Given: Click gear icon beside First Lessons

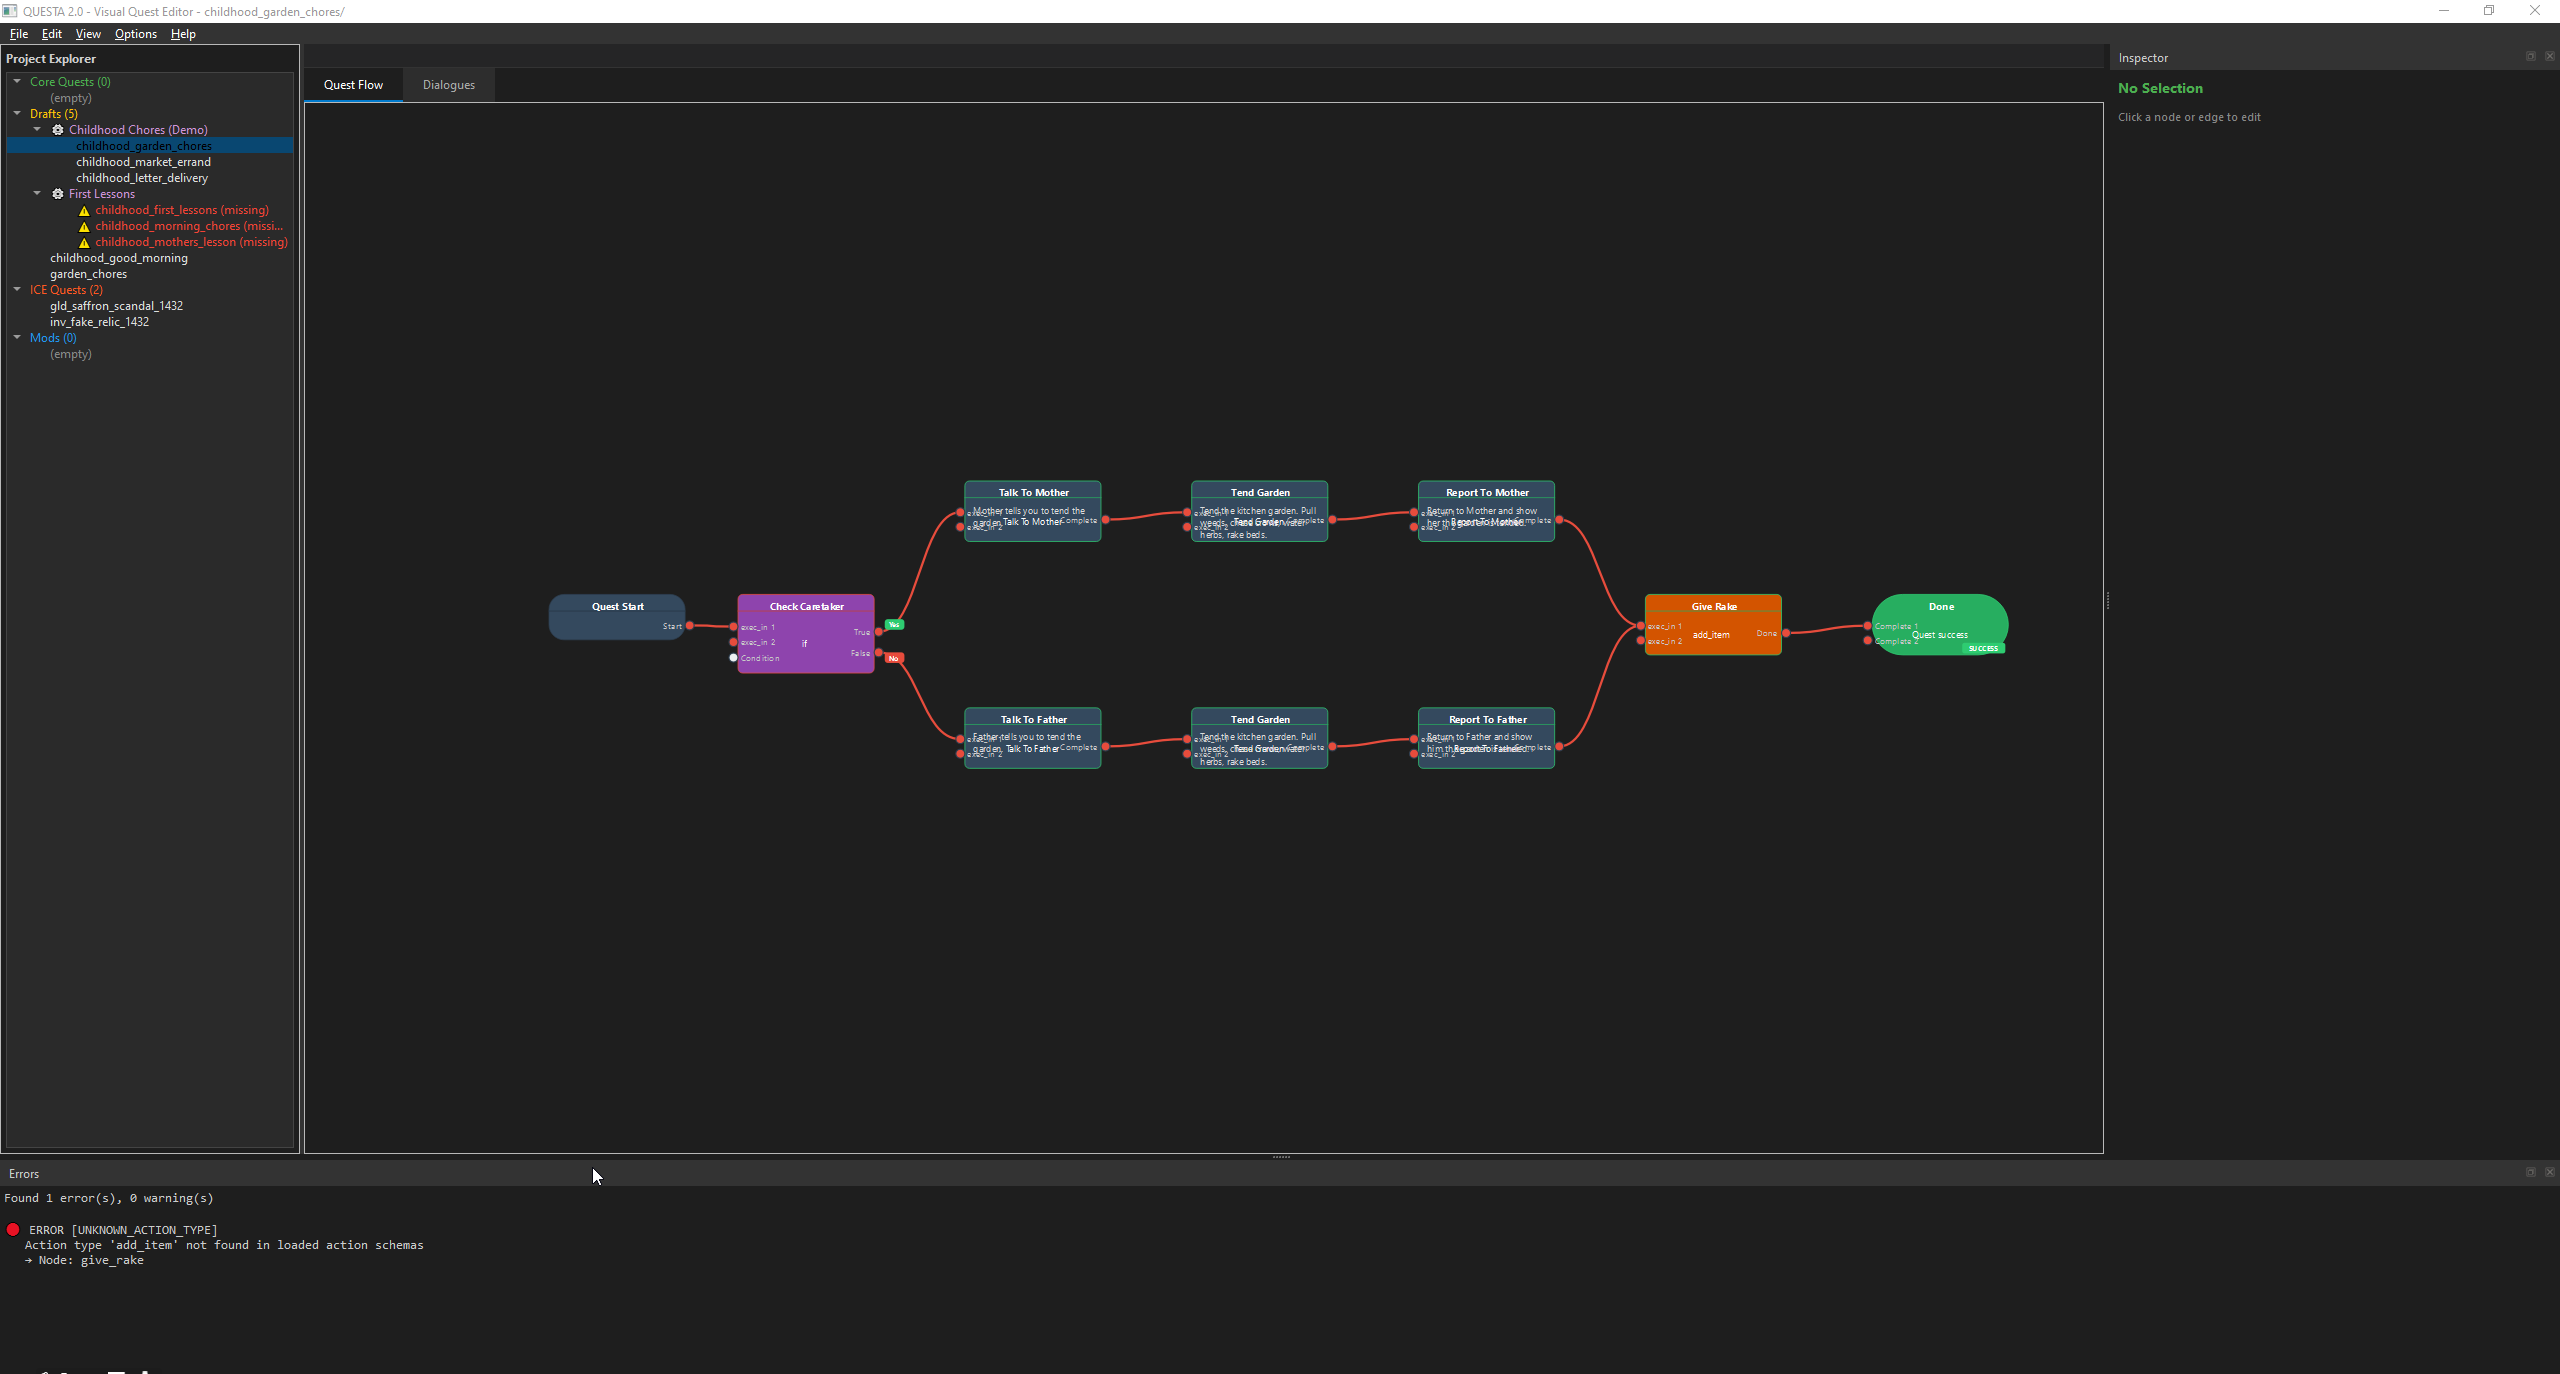Looking at the screenshot, I should (58, 194).
